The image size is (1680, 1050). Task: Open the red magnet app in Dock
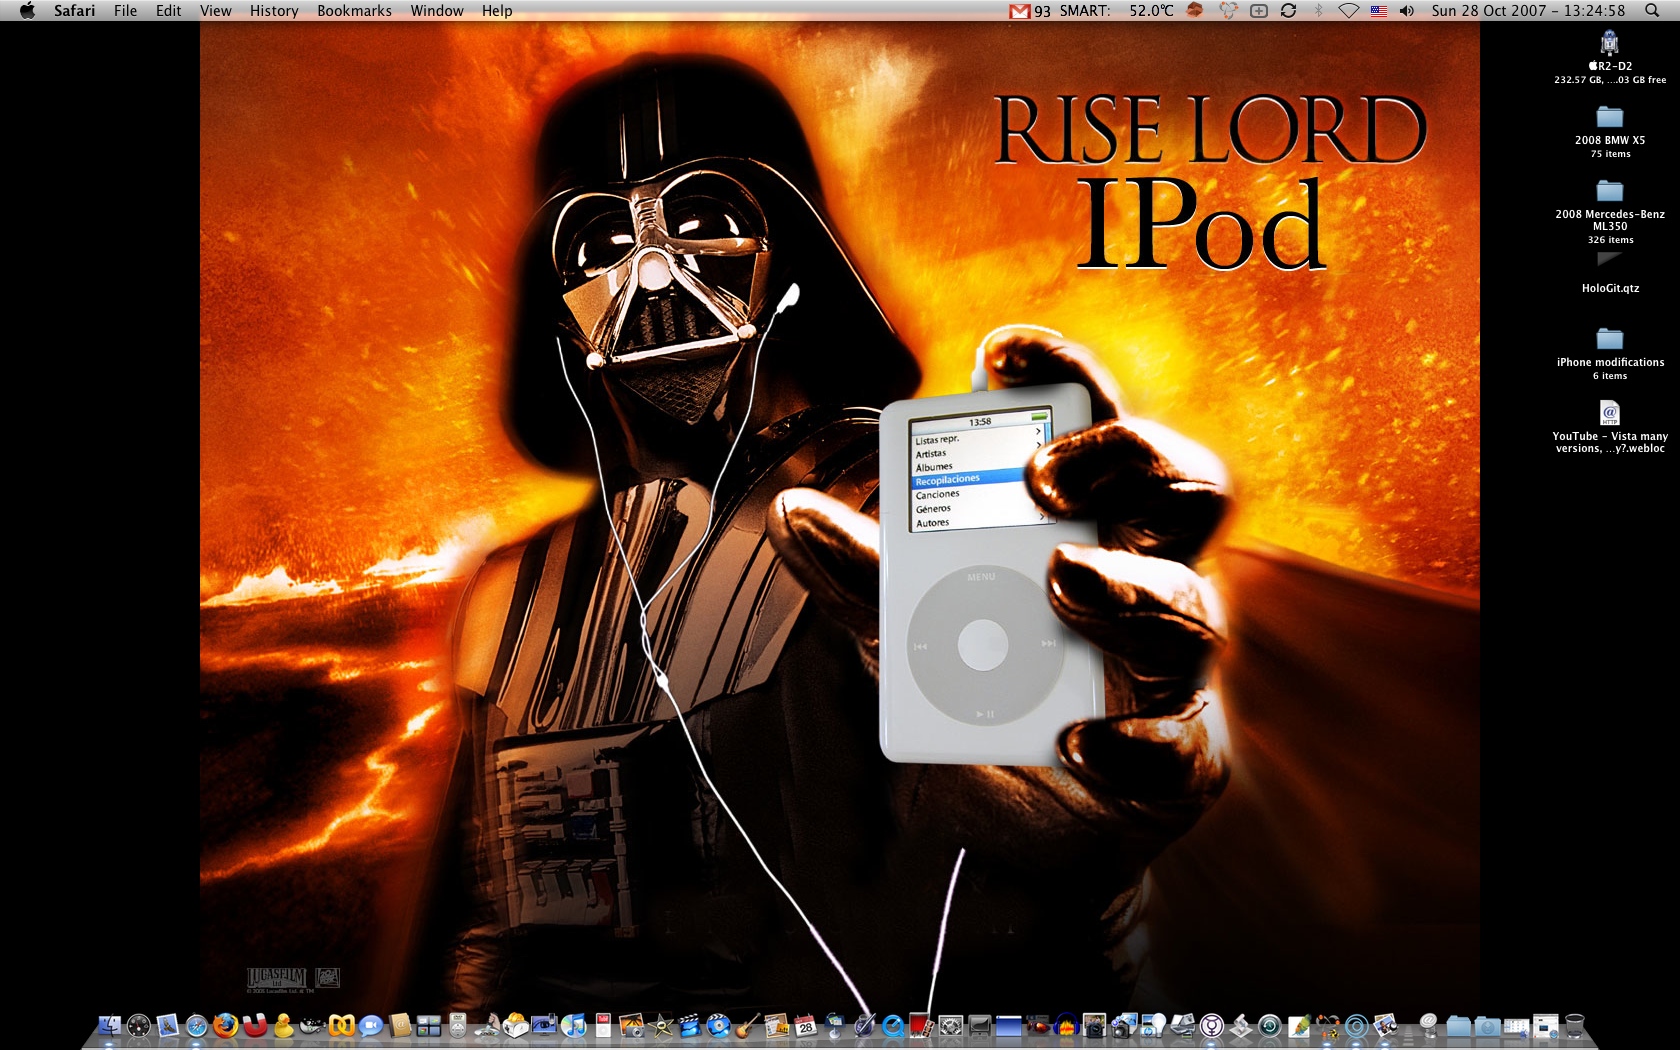click(254, 1025)
